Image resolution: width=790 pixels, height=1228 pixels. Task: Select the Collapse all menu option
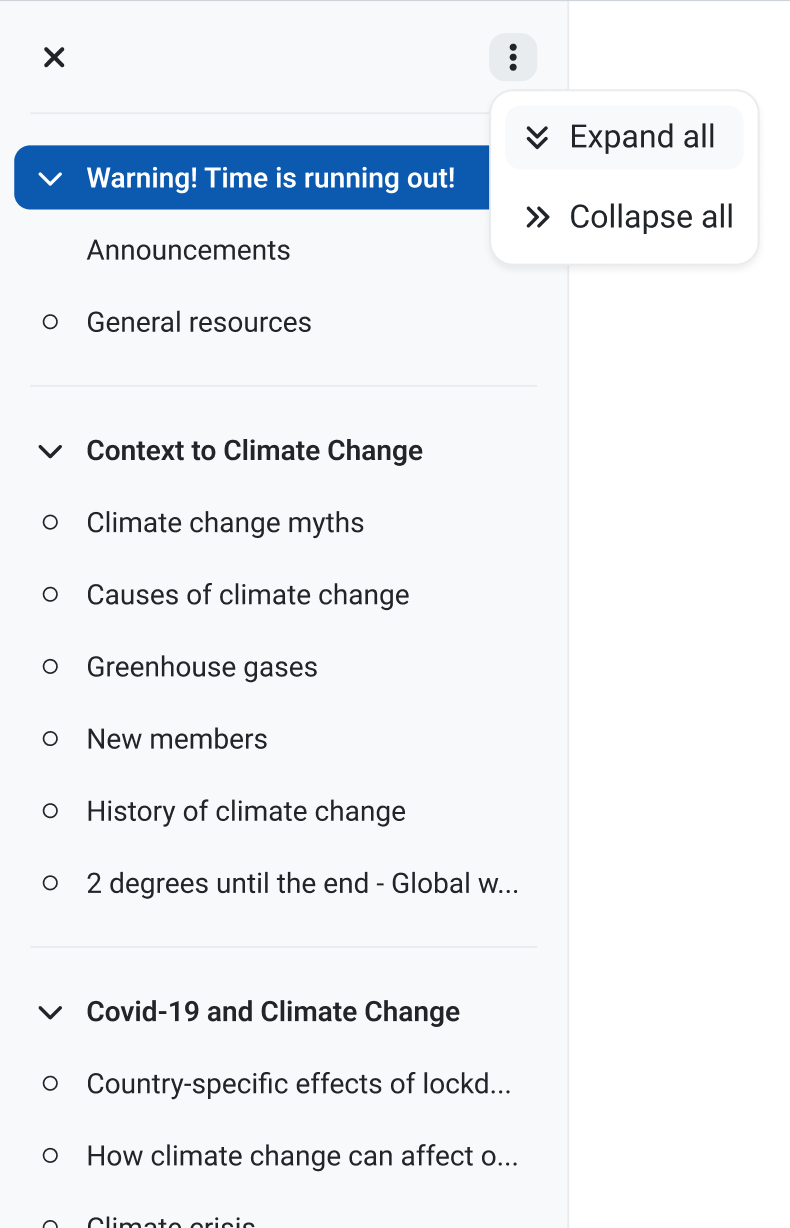(624, 217)
